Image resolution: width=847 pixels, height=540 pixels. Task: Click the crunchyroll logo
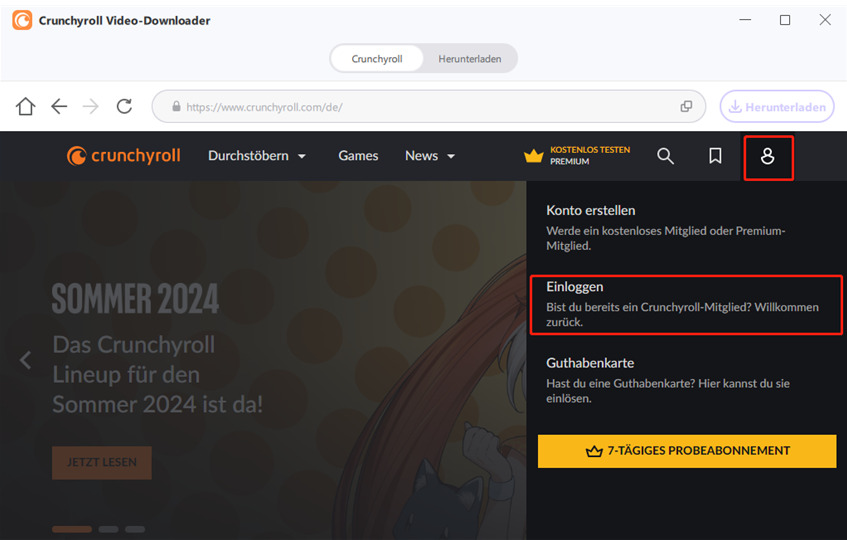(124, 156)
